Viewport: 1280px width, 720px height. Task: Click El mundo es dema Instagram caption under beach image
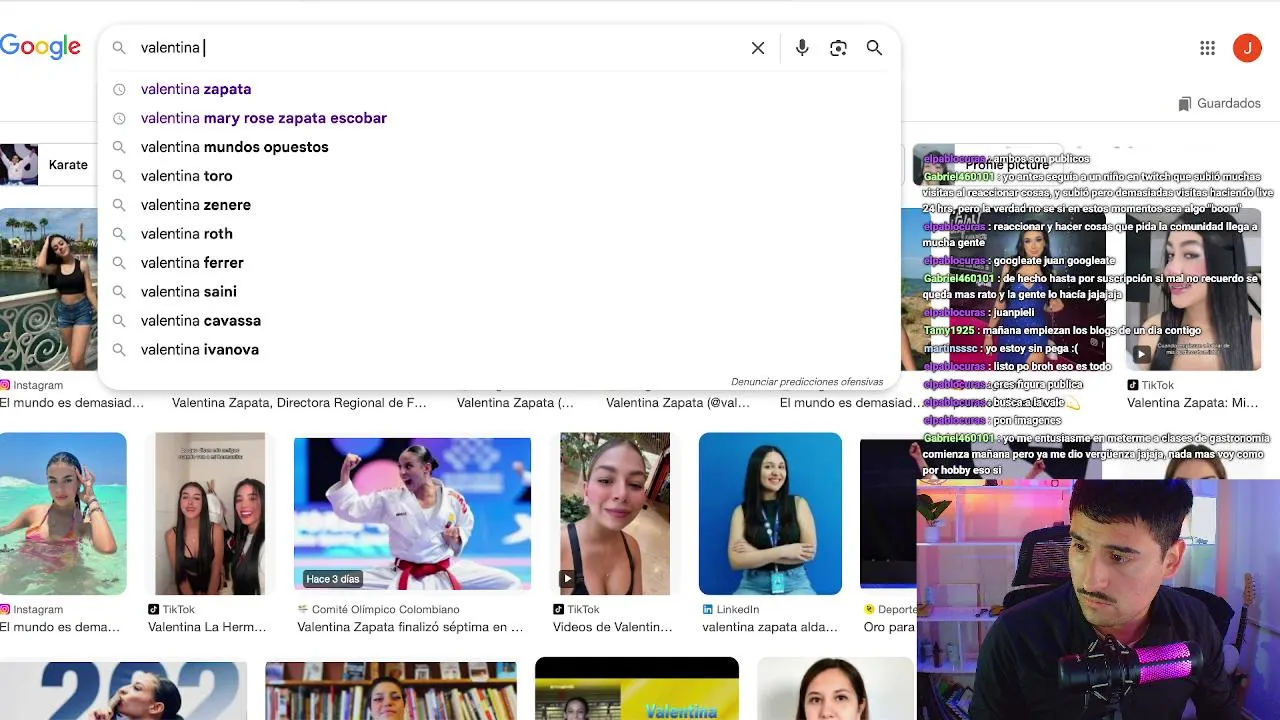point(60,627)
